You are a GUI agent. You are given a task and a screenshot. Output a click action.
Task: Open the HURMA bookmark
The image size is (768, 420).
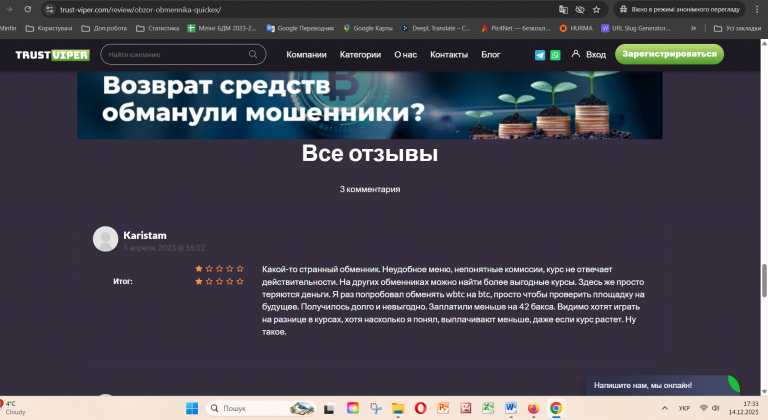pos(576,28)
